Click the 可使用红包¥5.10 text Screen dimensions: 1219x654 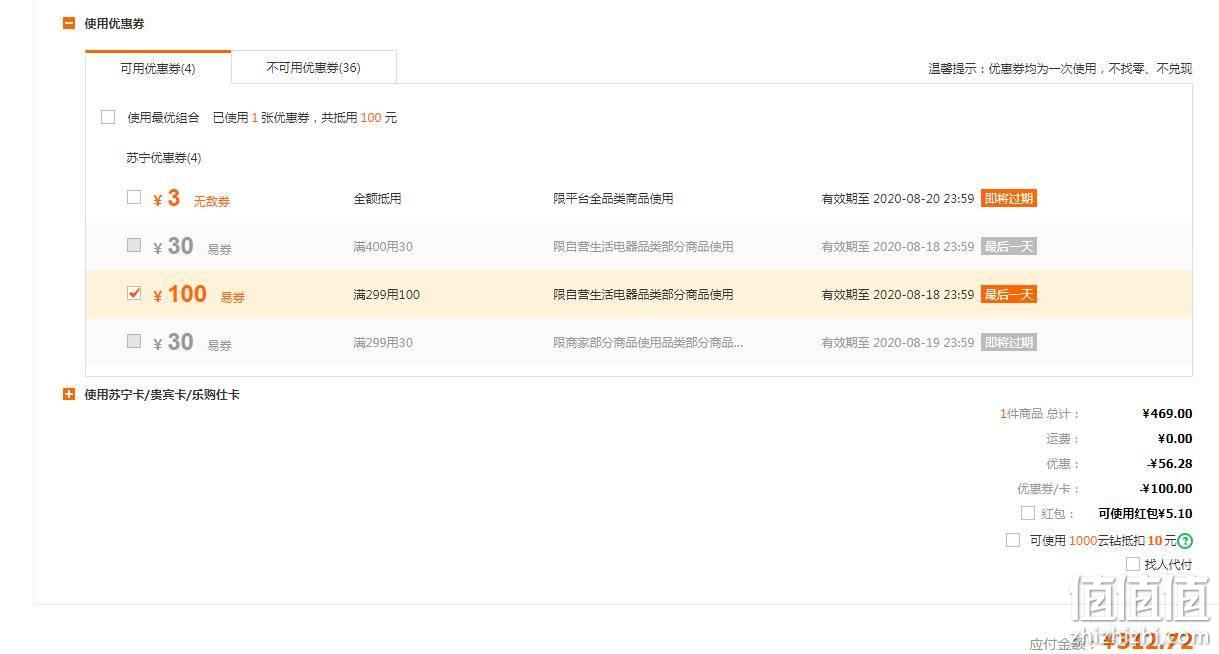coord(1145,514)
